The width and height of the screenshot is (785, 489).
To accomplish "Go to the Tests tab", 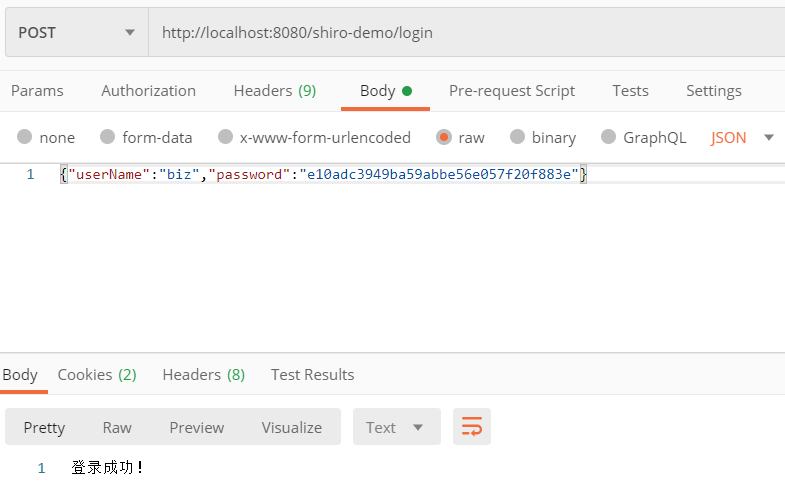I will pos(630,91).
